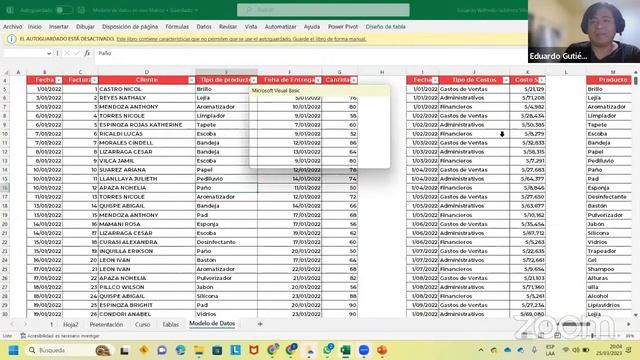Viewport: 640px width, 360px height.
Task: Click the Cancel (X) icon in formula bar
Action: (x=67, y=53)
